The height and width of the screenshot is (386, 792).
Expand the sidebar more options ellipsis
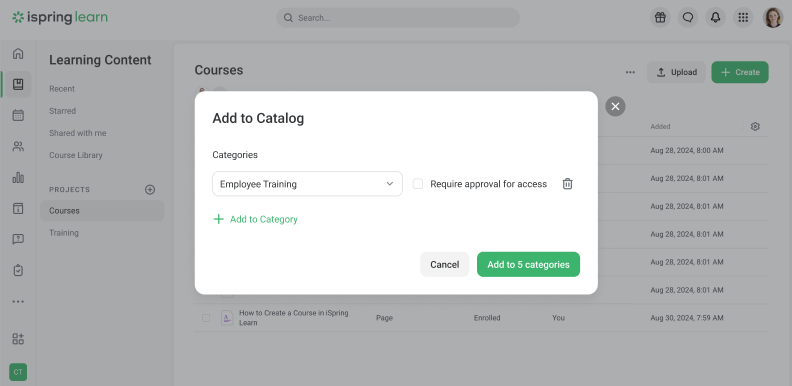pos(18,302)
